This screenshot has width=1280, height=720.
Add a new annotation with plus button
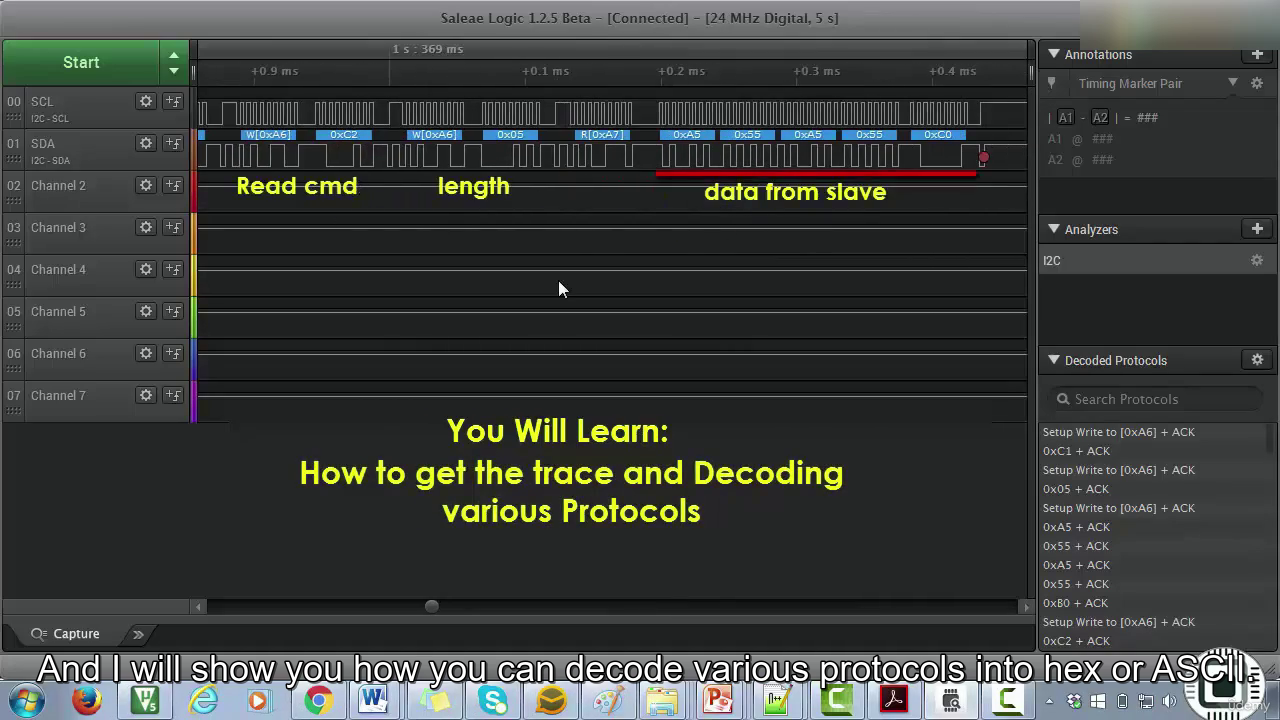click(x=1257, y=54)
